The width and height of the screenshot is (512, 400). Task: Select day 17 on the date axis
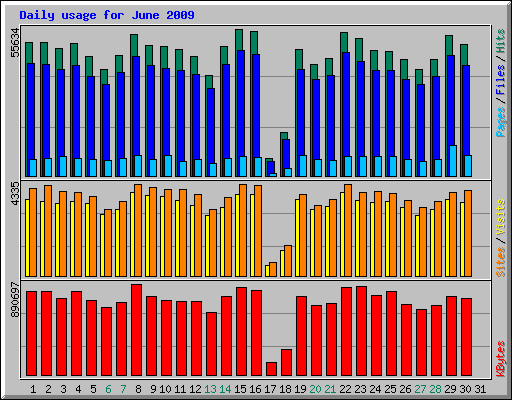tap(270, 389)
